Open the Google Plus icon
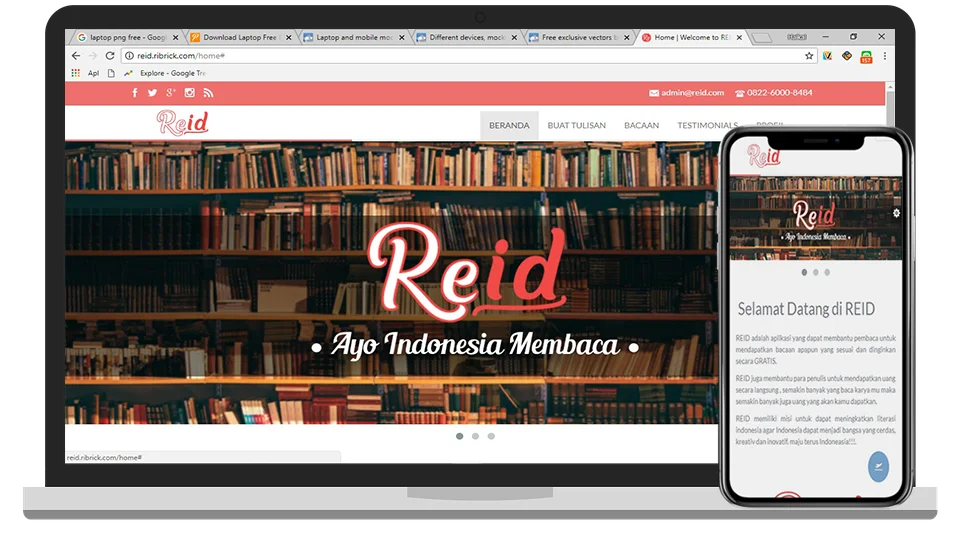Screen dimensions: 960x540 tap(171, 93)
